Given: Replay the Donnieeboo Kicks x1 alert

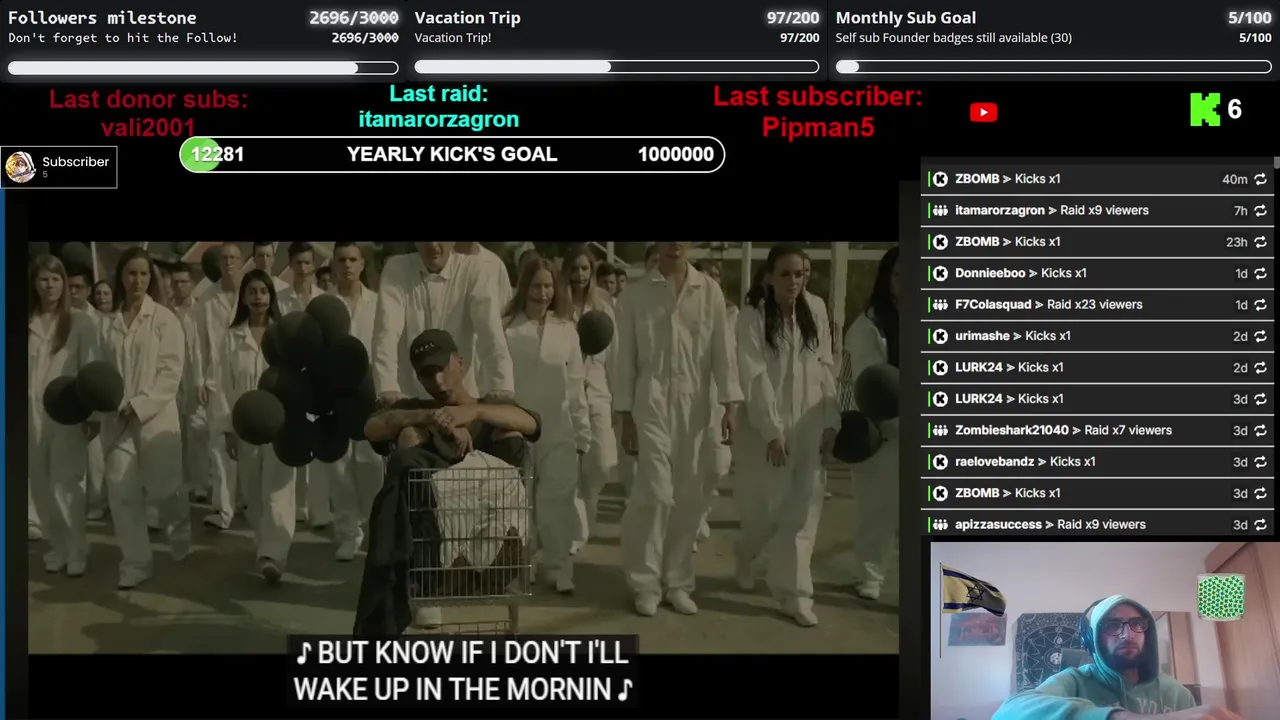Looking at the screenshot, I should 1260,273.
